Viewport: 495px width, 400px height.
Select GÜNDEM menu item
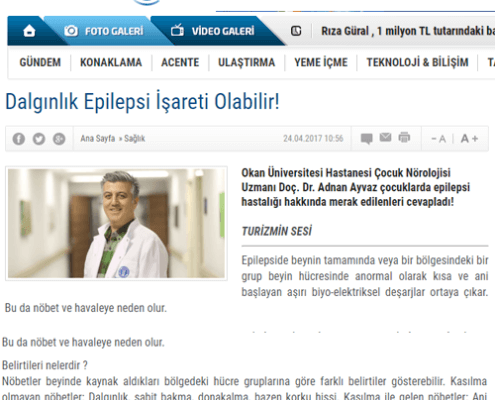(x=40, y=62)
